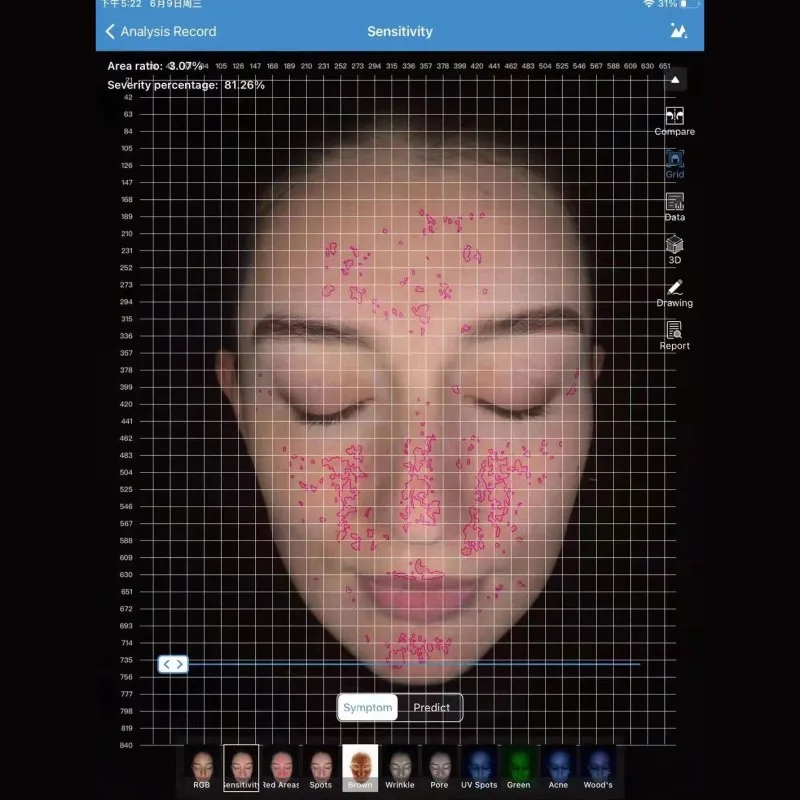Click the back chevron next to Analysis Record
This screenshot has width=800, height=800.
(x=110, y=31)
